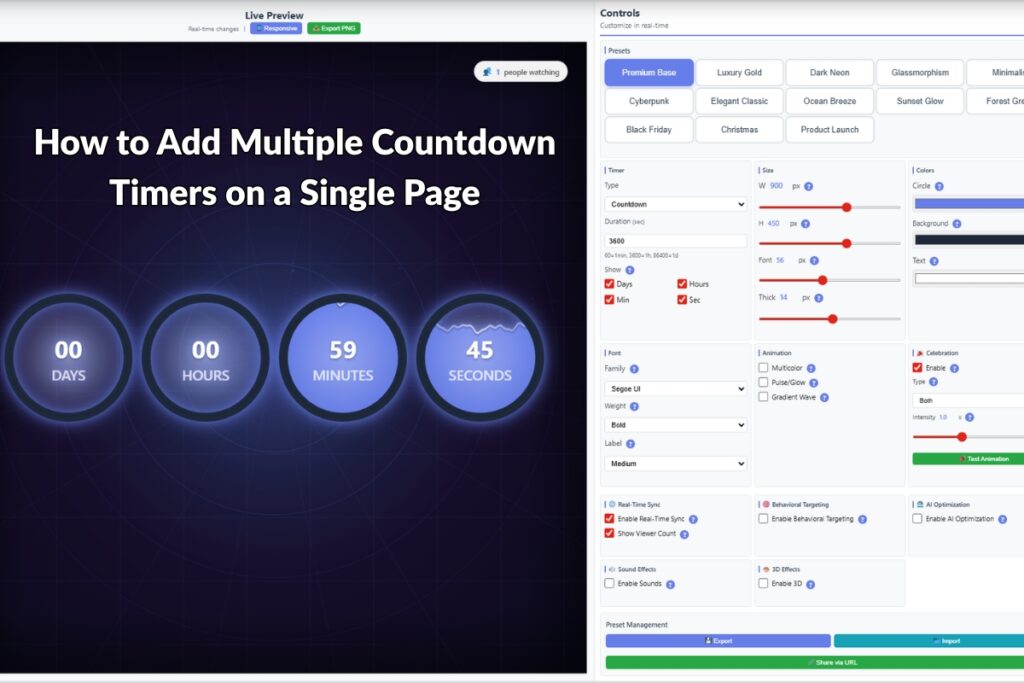Click the Export PNG button
1024x683 pixels.
[x=333, y=28]
